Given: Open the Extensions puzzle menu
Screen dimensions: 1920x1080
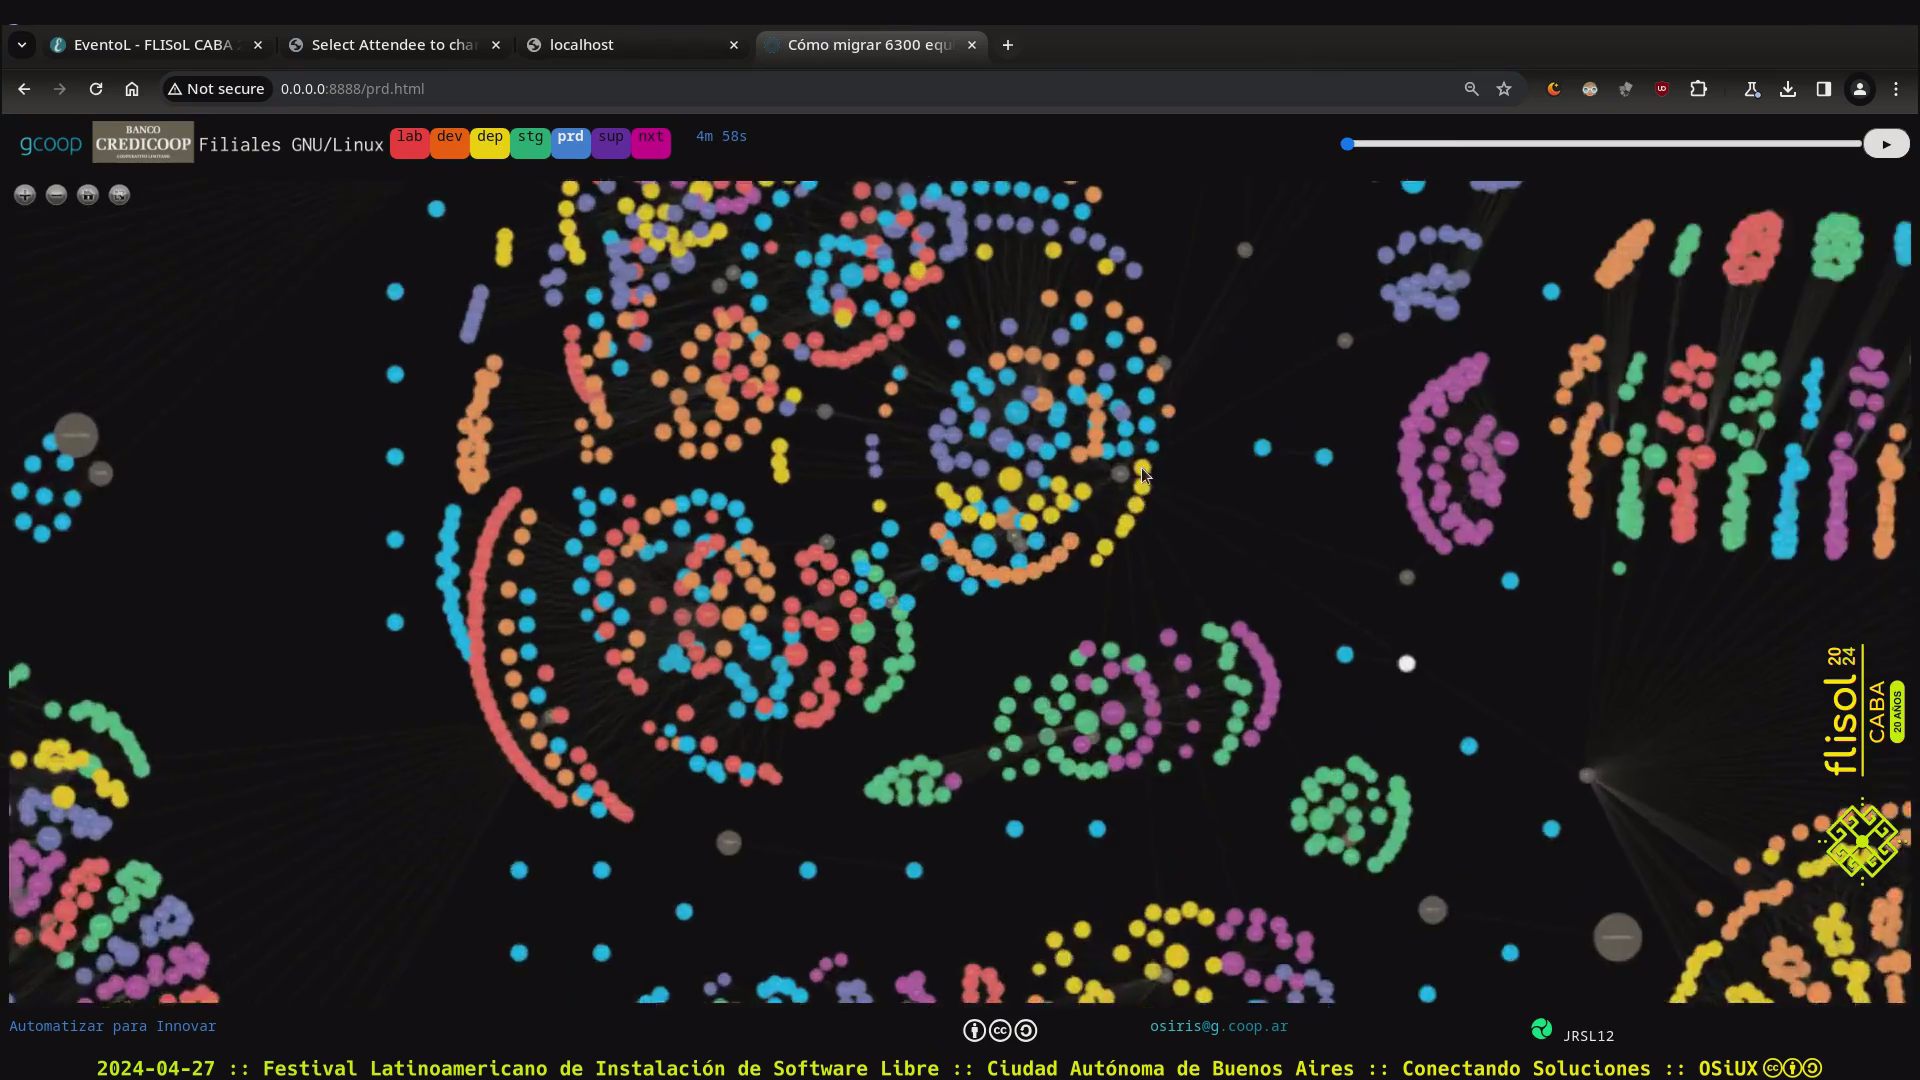Looking at the screenshot, I should 1698,89.
